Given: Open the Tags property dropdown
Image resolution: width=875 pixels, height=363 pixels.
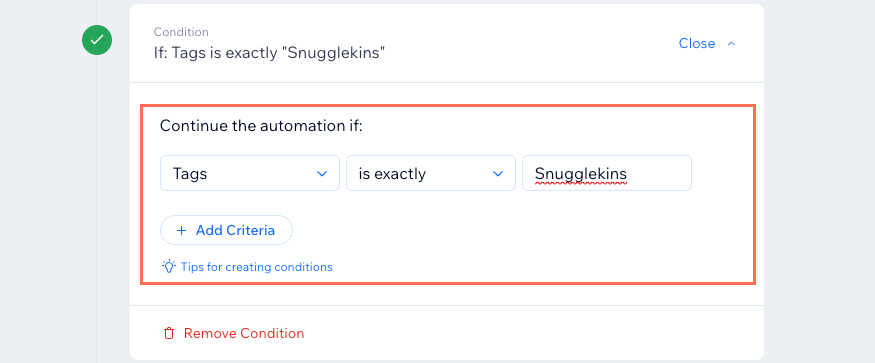Looking at the screenshot, I should coord(250,173).
